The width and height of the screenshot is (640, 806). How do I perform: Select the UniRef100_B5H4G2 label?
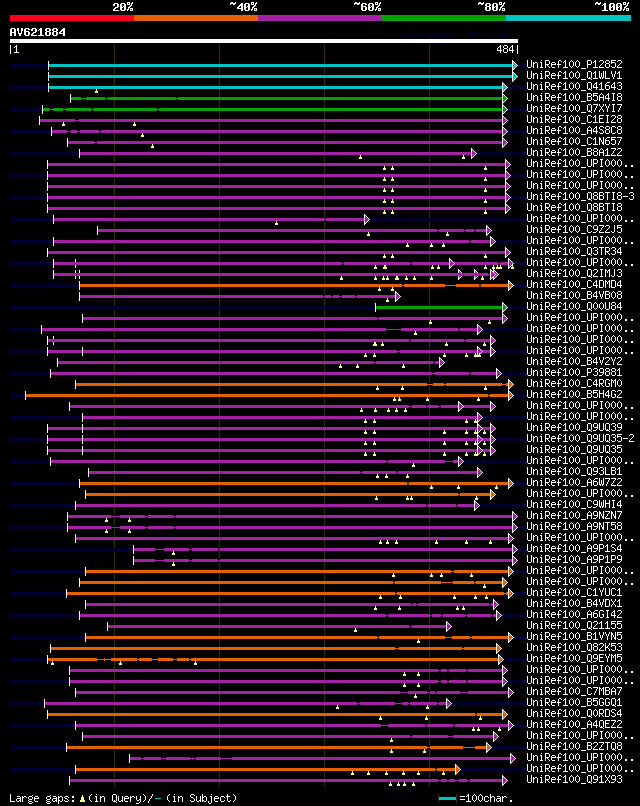point(574,394)
